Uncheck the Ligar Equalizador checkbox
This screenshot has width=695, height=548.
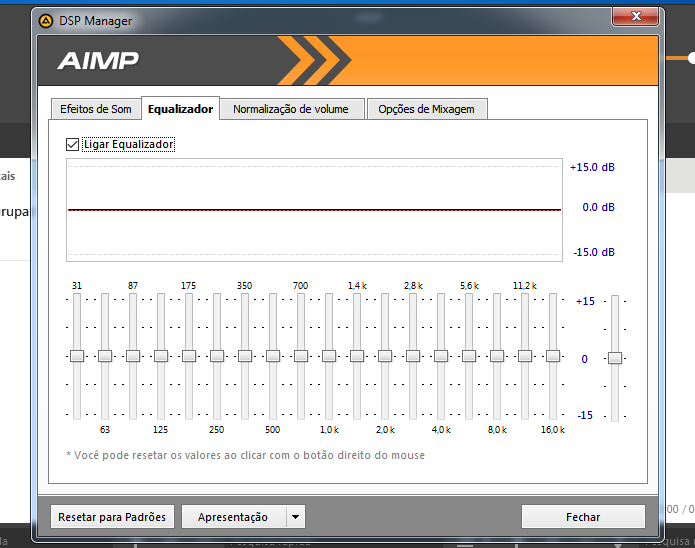72,145
